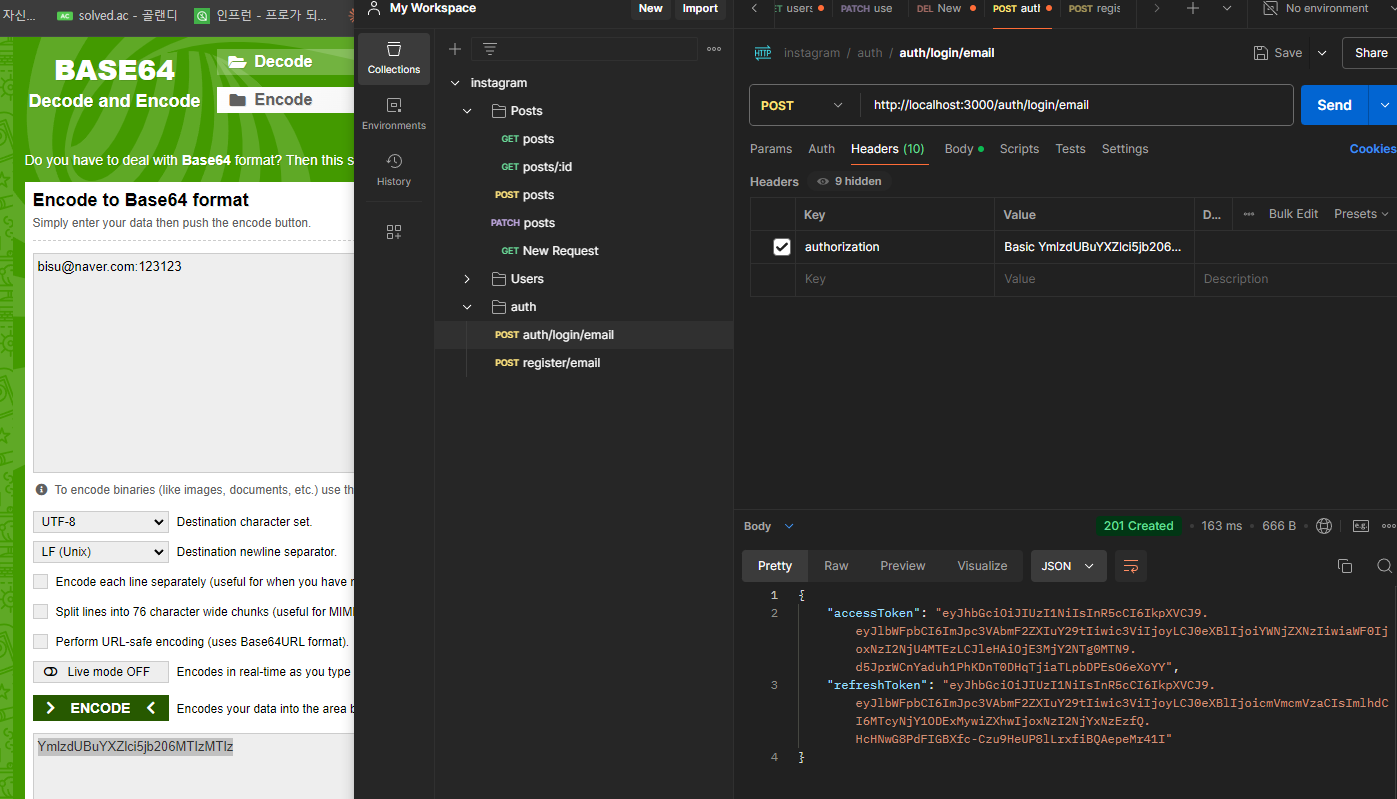Click the request URL input field
The width and height of the screenshot is (1397, 799).
click(x=1076, y=105)
